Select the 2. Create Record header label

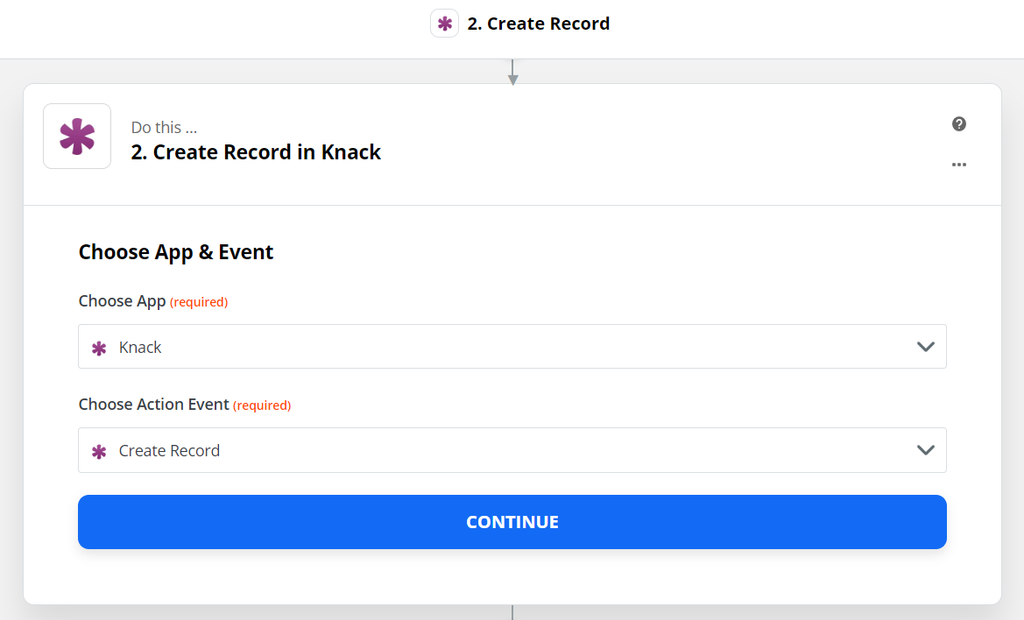540,23
